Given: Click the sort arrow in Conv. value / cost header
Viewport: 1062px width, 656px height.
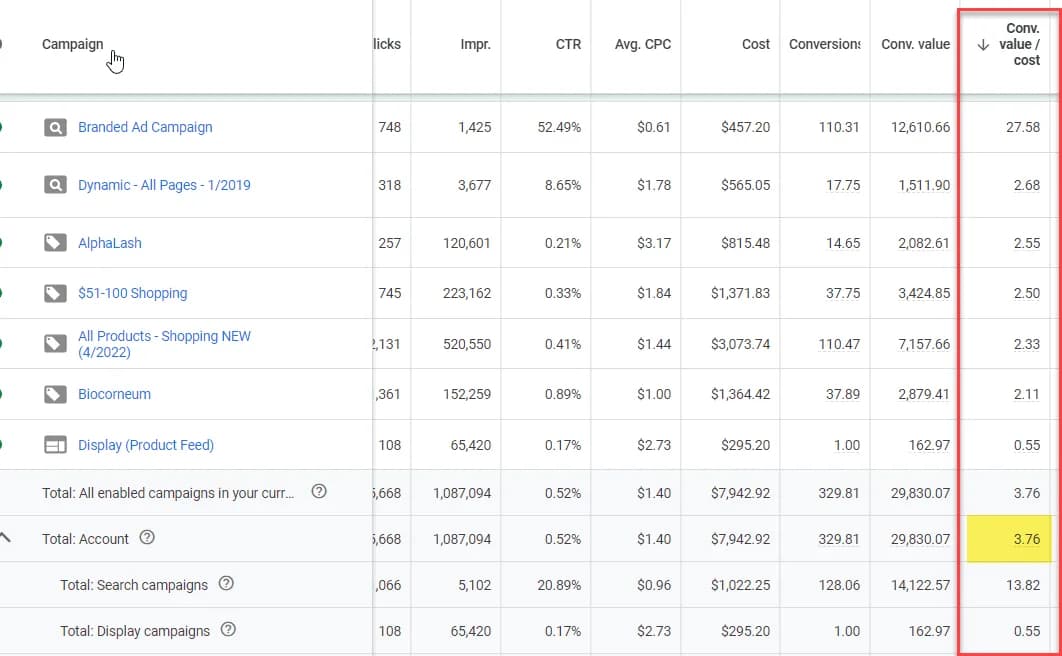Looking at the screenshot, I should coord(983,45).
